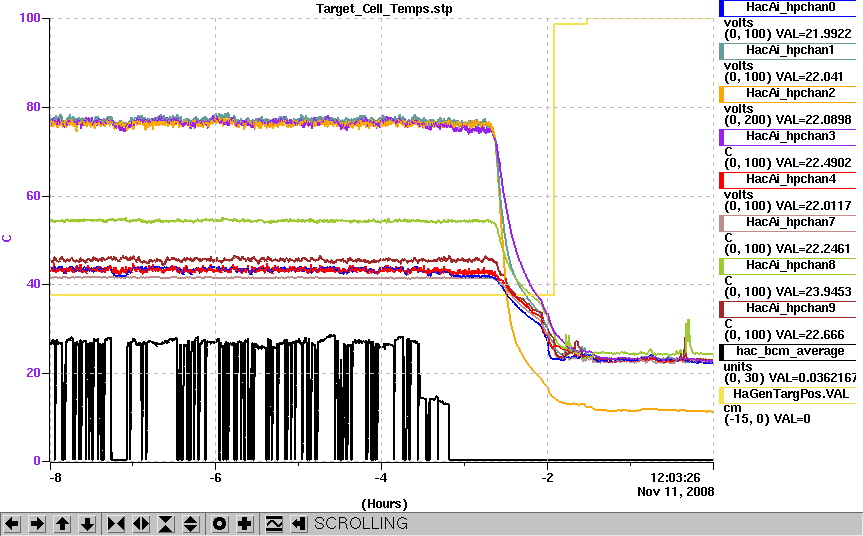Click the 80 tick on the y-axis
Image resolution: width=863 pixels, height=536 pixels.
pos(34,107)
